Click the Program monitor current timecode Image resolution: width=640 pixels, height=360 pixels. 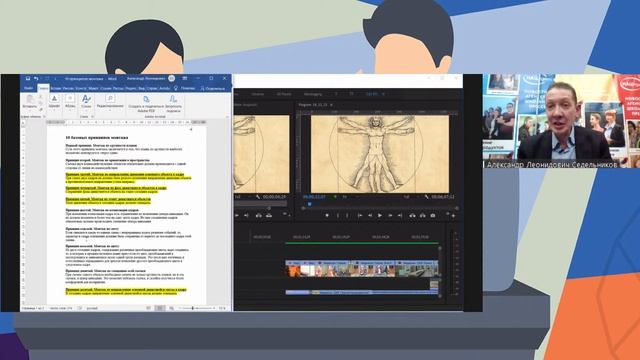(x=314, y=197)
